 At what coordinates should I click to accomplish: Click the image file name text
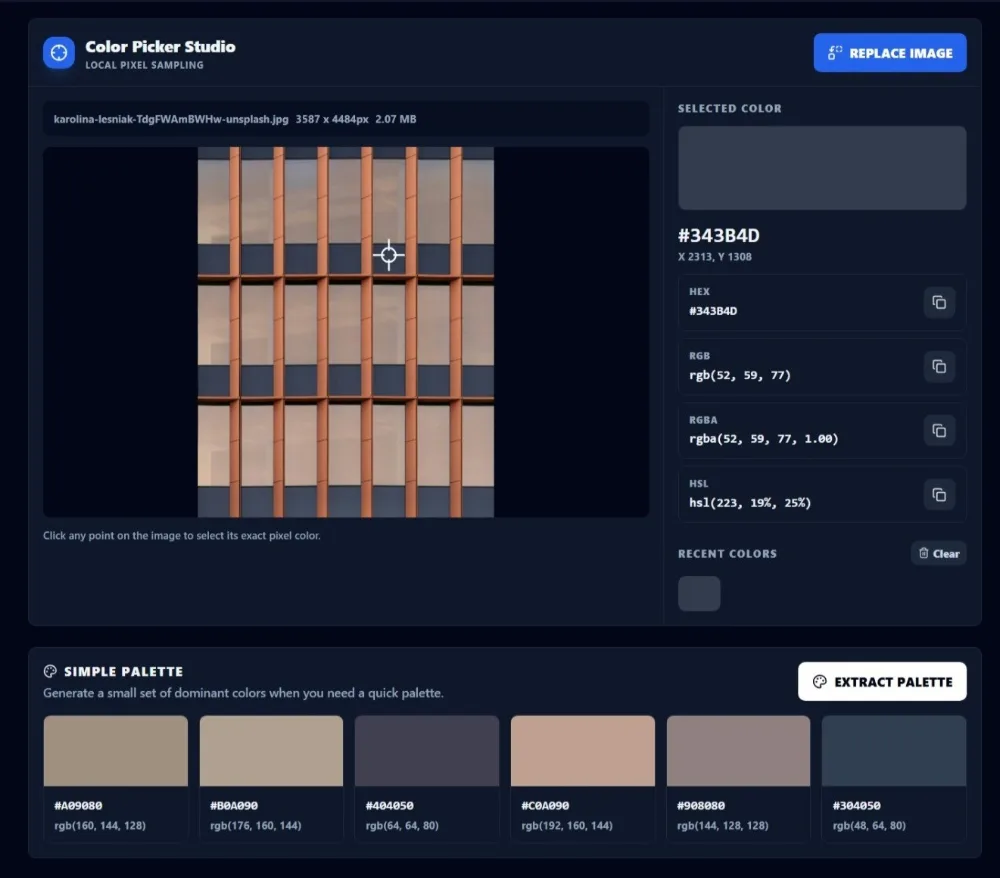[171, 119]
